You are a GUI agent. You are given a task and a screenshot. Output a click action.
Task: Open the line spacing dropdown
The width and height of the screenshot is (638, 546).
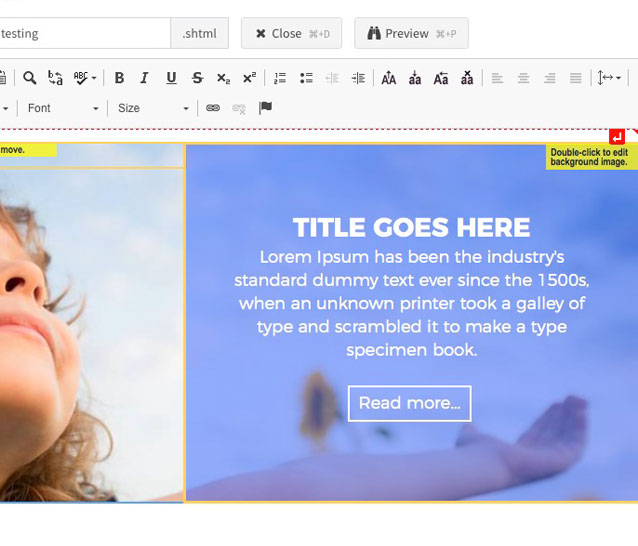pos(609,78)
